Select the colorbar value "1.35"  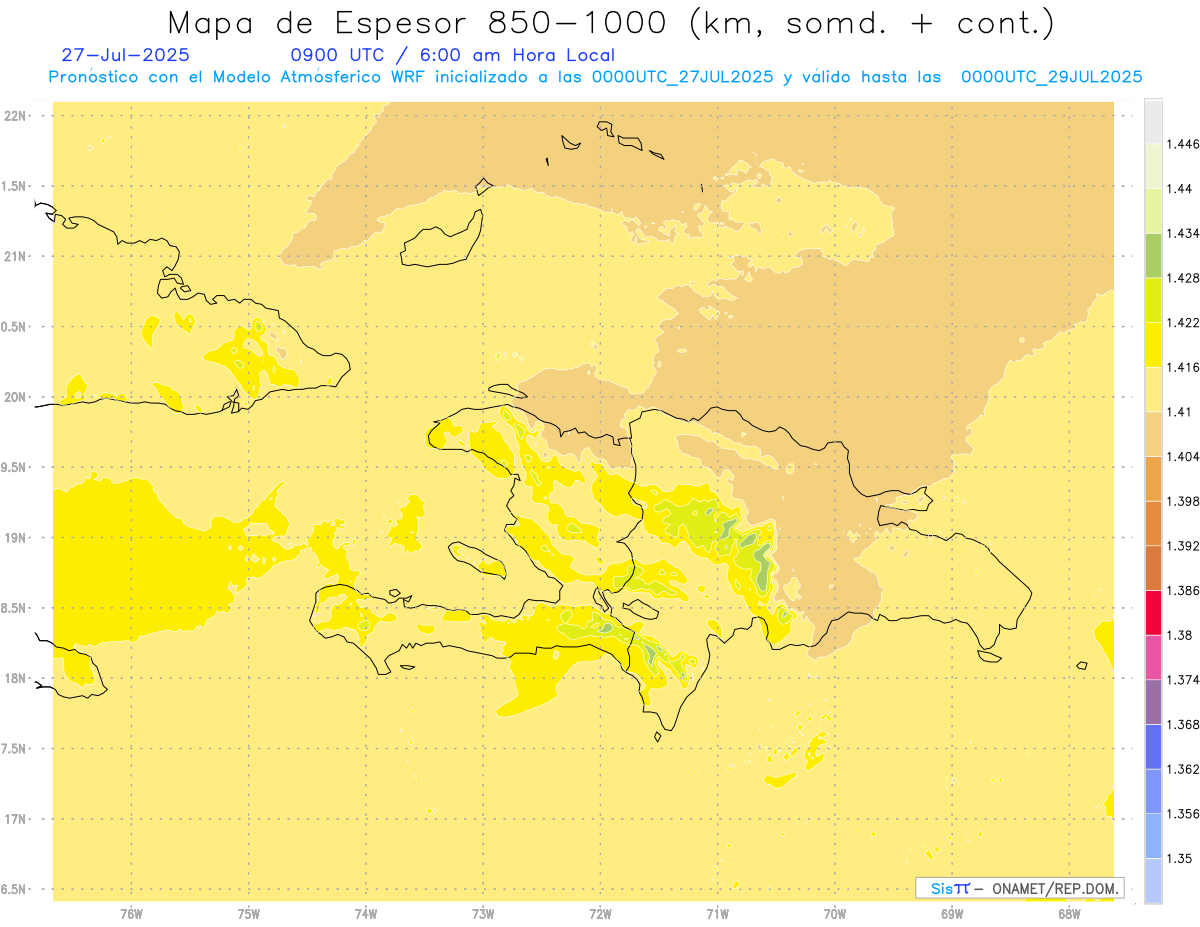(x=1180, y=858)
